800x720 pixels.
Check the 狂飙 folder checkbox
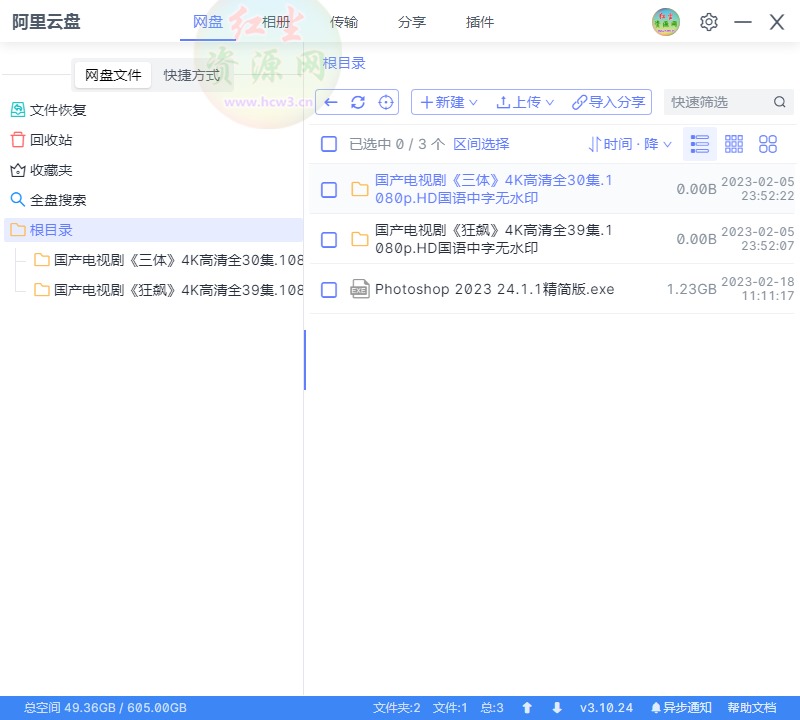[x=329, y=240]
